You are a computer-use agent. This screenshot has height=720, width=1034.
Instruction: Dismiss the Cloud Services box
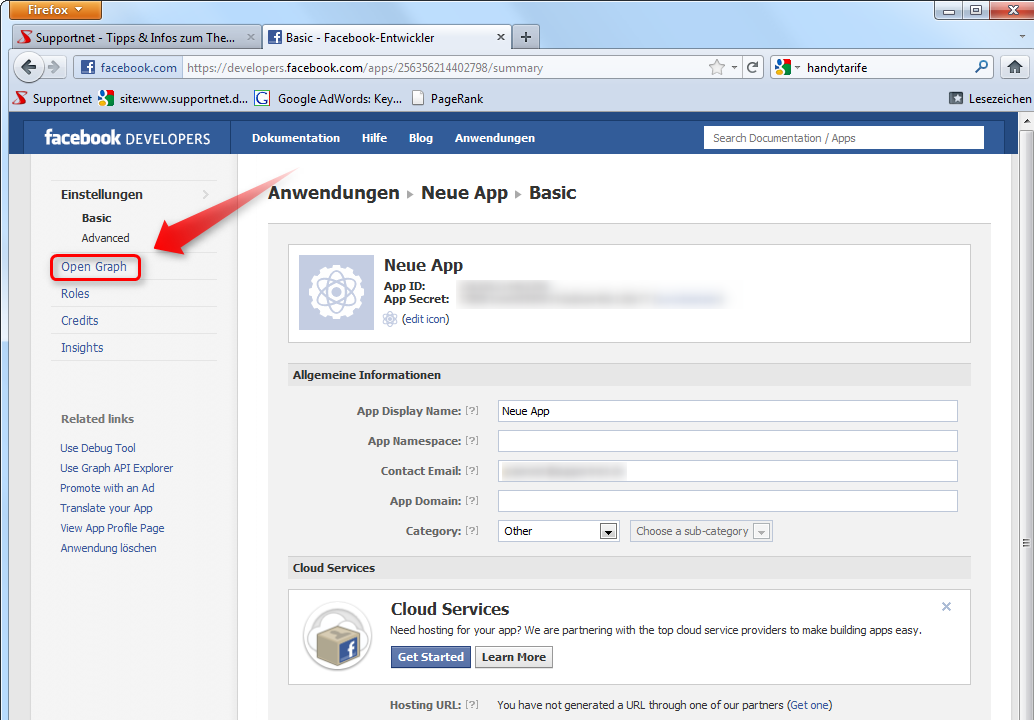[x=946, y=607]
